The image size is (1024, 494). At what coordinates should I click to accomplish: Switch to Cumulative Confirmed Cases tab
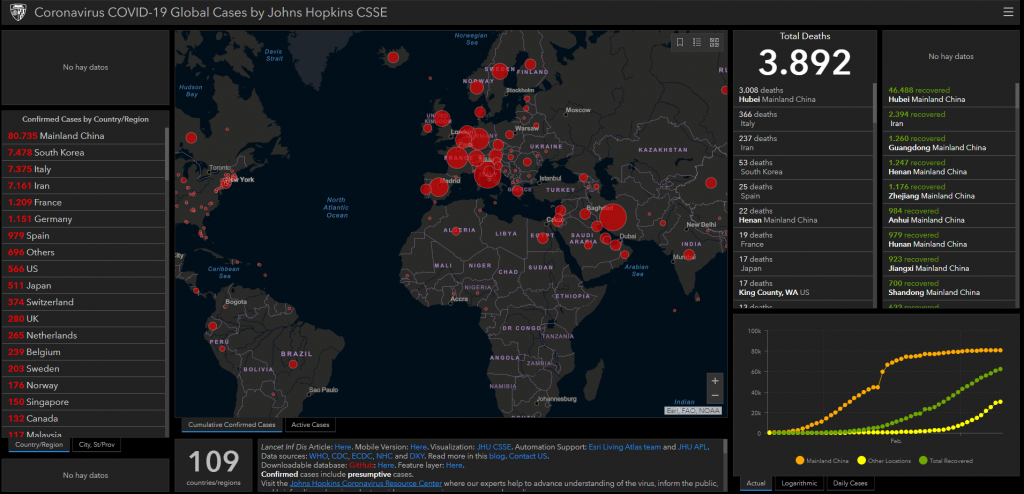point(232,425)
